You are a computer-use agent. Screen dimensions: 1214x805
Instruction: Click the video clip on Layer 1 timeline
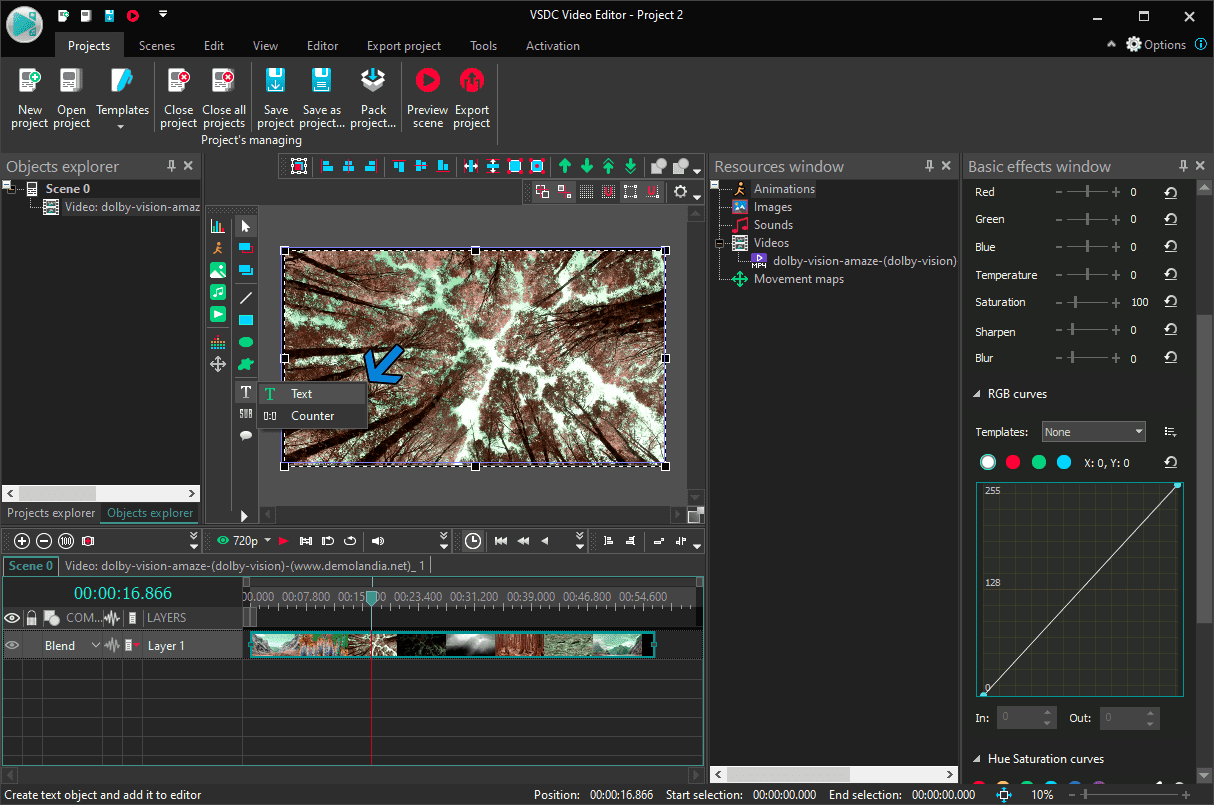click(451, 645)
